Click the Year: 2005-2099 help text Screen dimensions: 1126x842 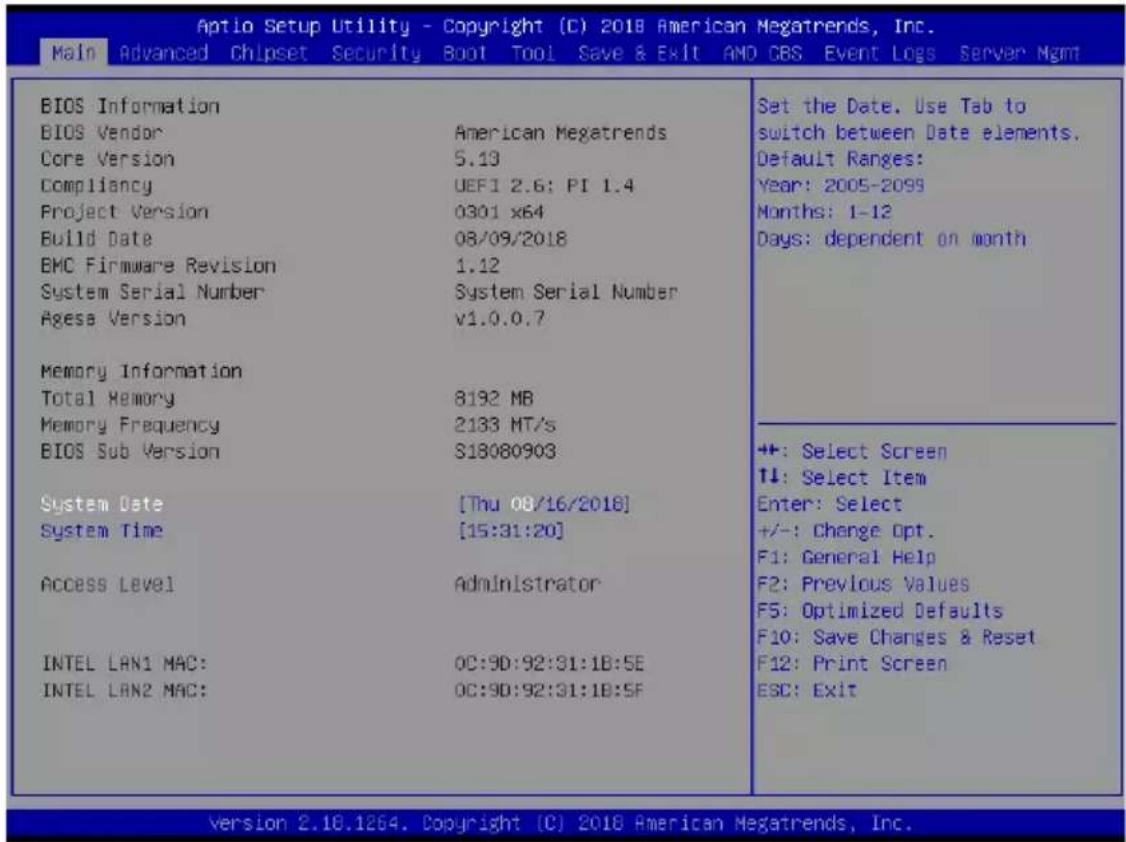(841, 185)
